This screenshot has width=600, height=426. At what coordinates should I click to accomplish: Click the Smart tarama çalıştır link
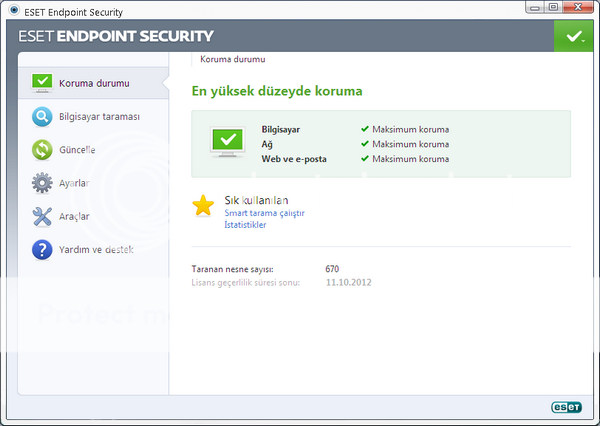[x=264, y=213]
